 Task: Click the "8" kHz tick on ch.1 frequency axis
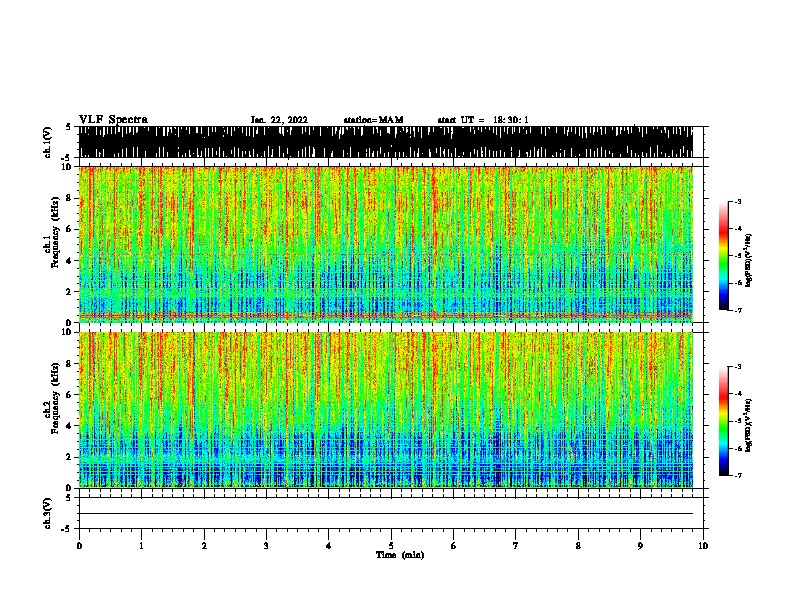(69, 198)
